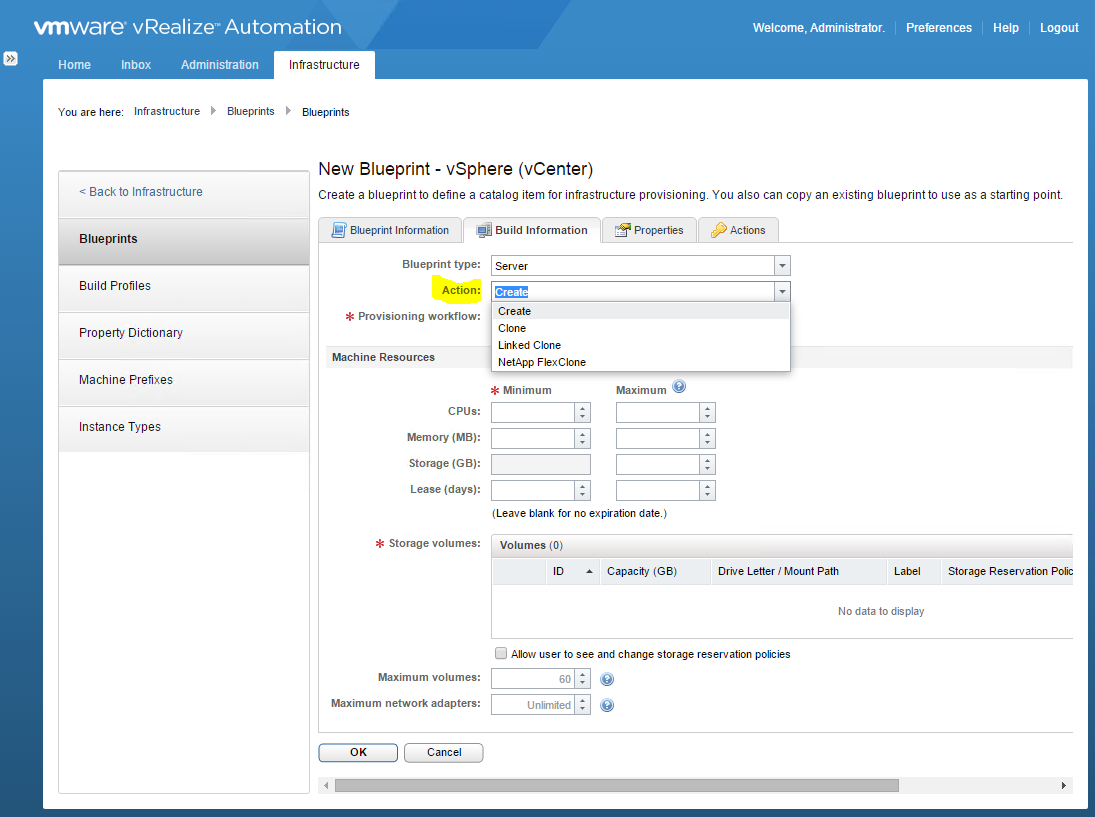Image resolution: width=1095 pixels, height=817 pixels.
Task: Open Build Profiles in sidebar
Action: 184,286
